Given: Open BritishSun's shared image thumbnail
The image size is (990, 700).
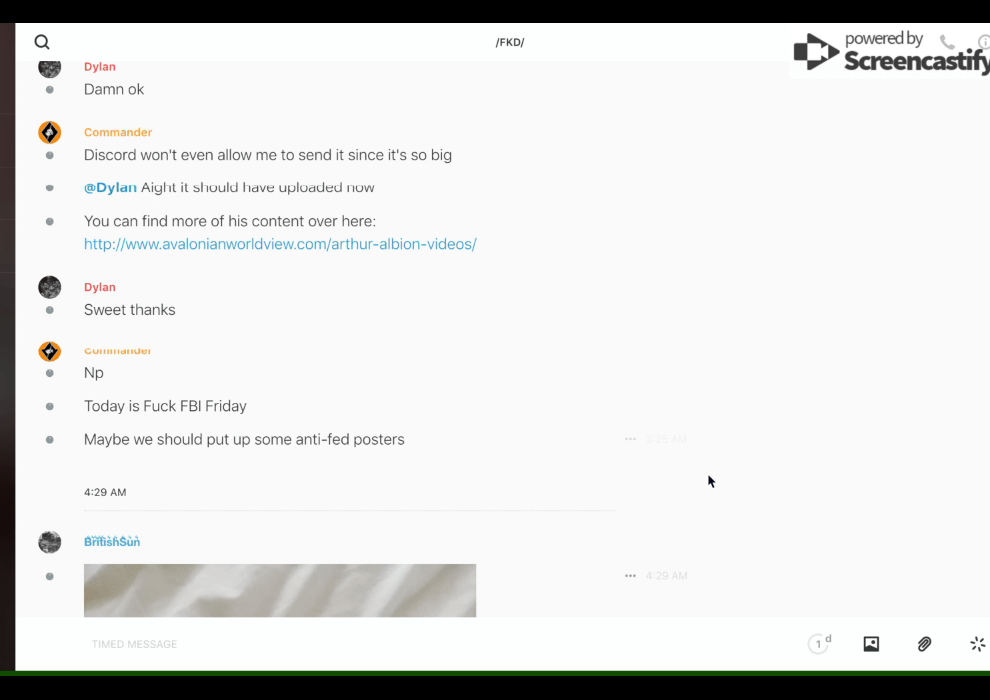Looking at the screenshot, I should (x=280, y=590).
